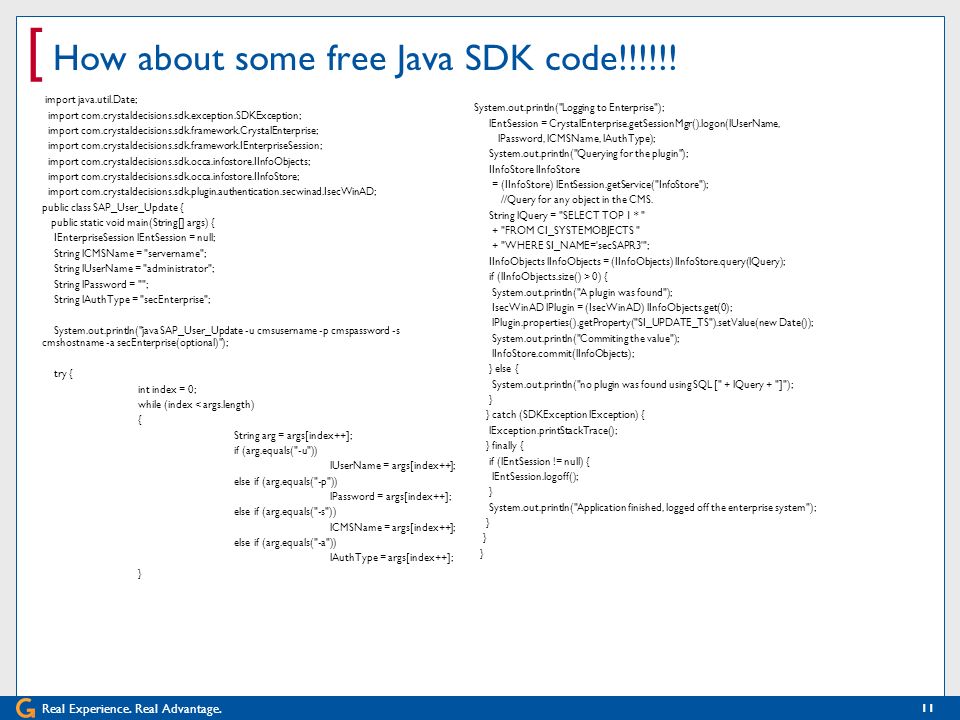
Task: Click 'String lQuery = "SELECT TOP 1 *"'
Action: 567,216
